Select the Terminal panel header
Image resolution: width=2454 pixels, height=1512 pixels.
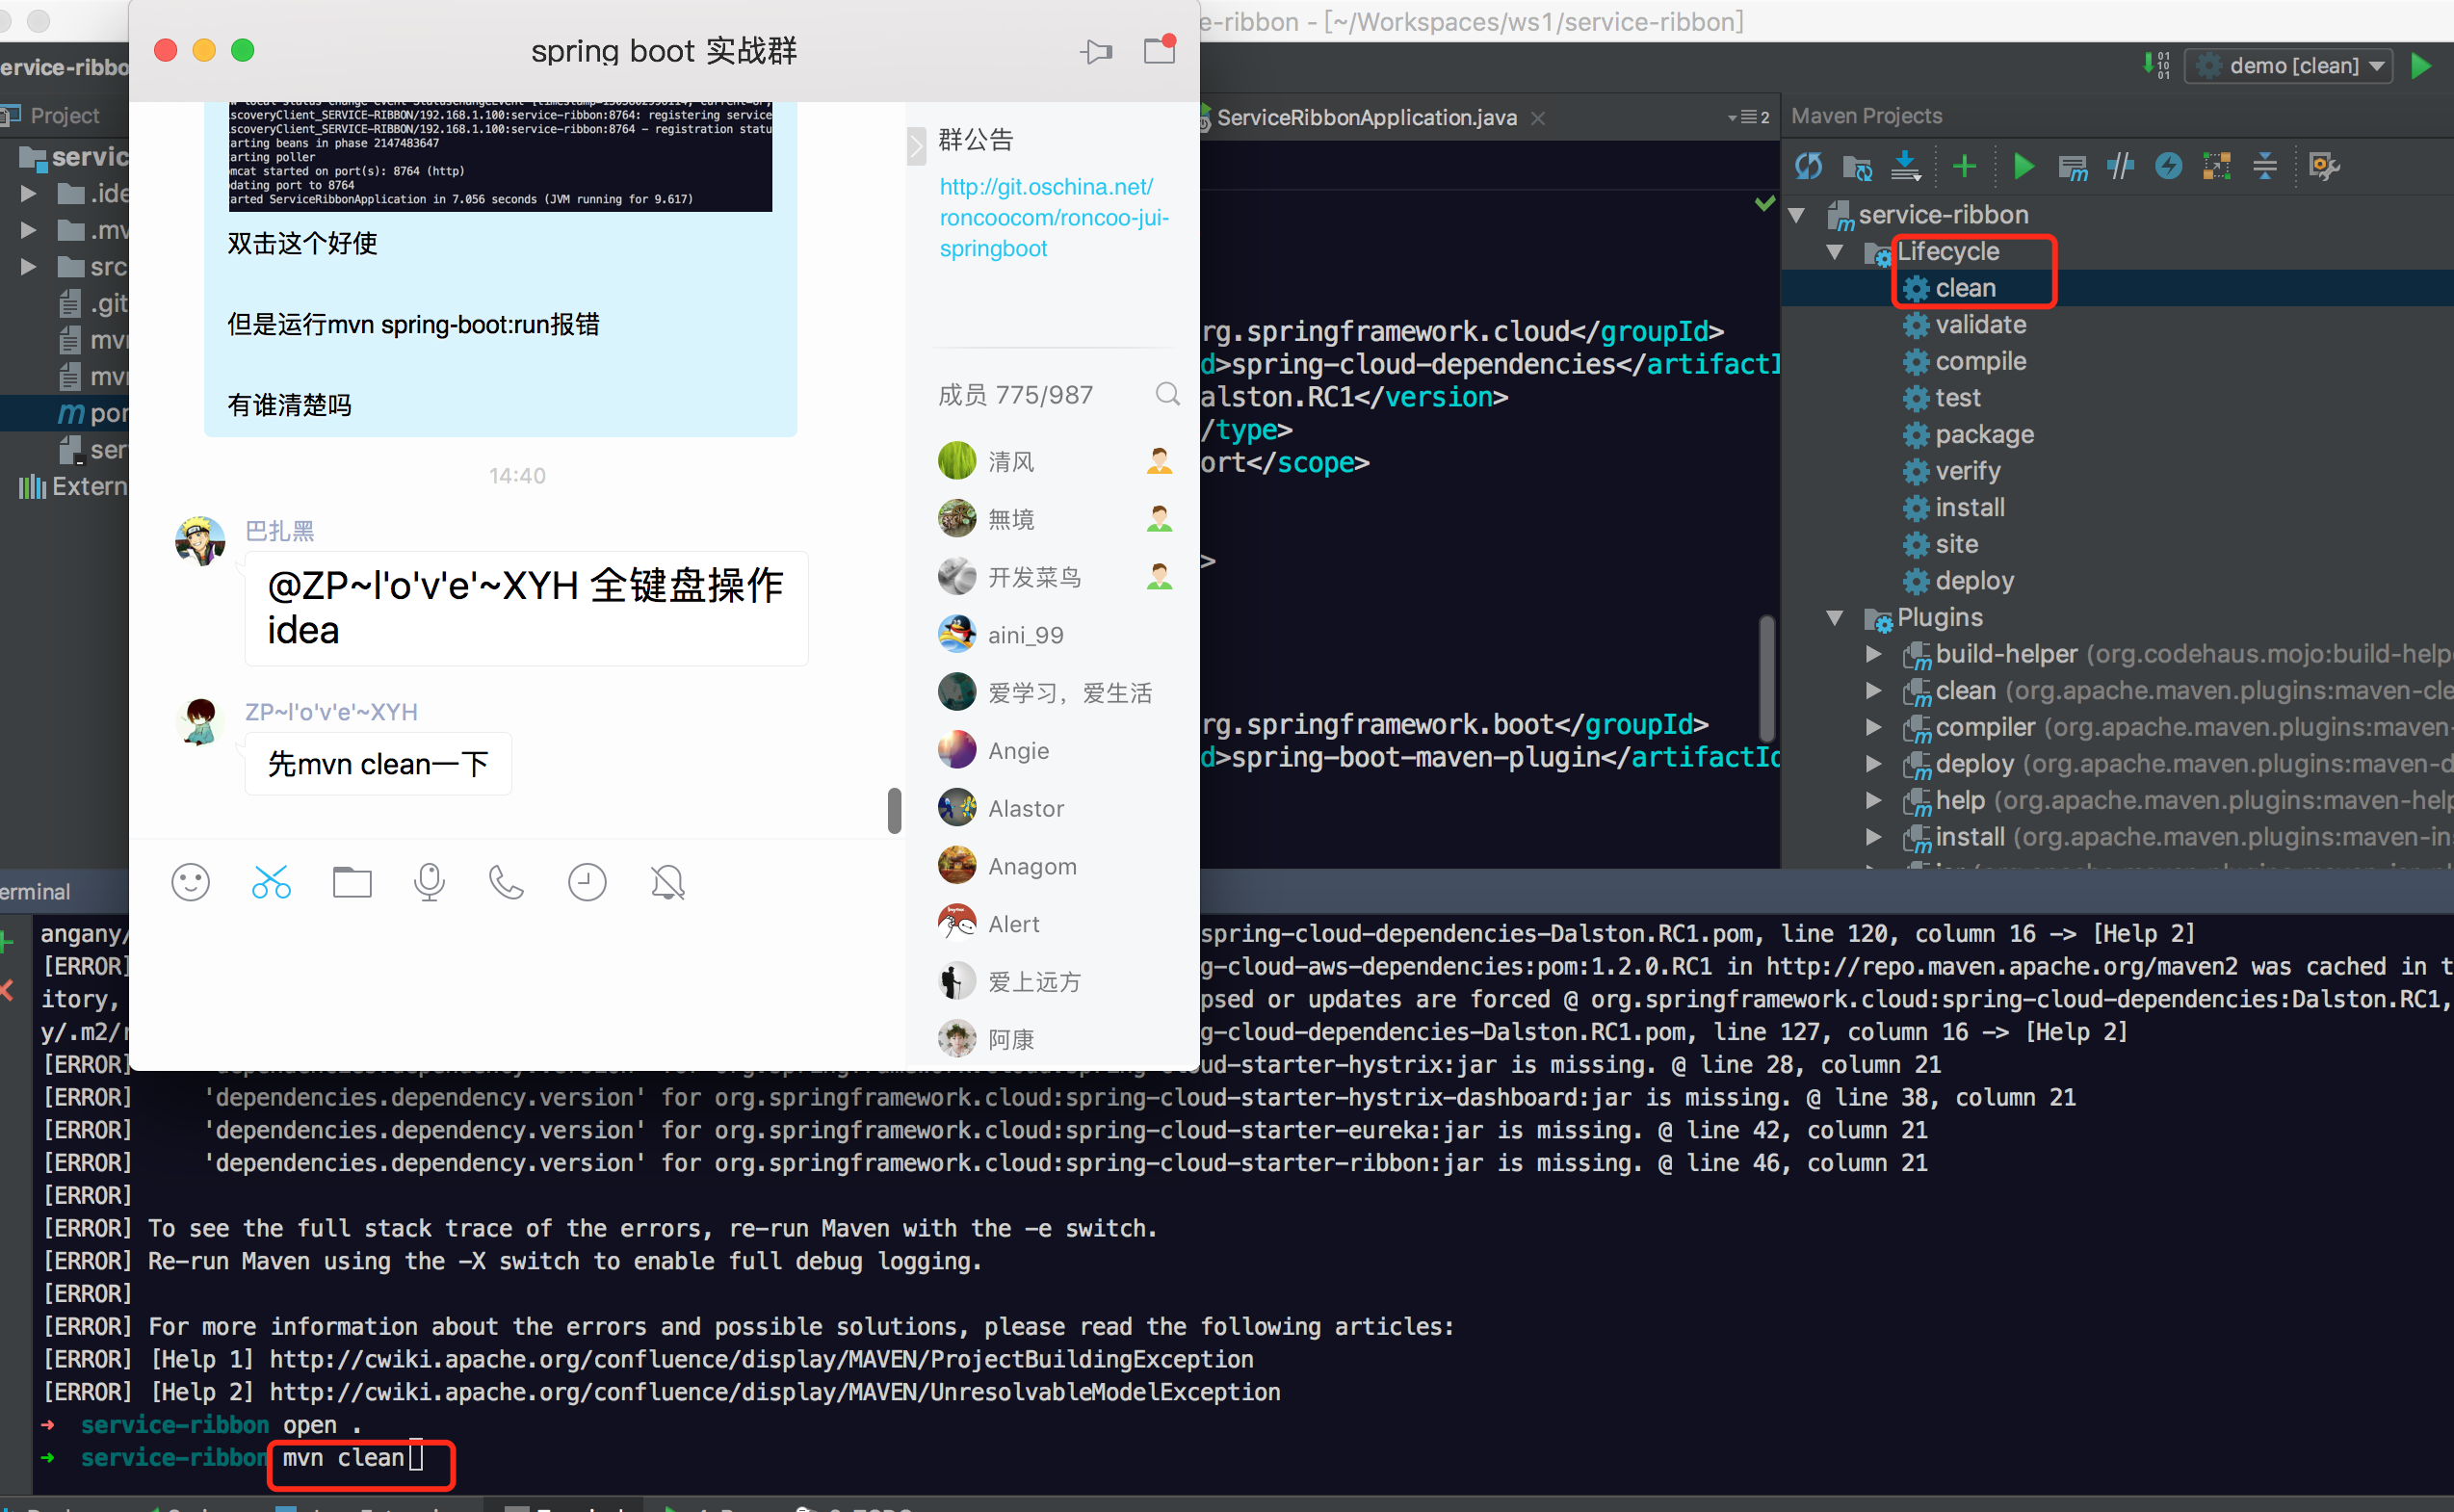35,892
